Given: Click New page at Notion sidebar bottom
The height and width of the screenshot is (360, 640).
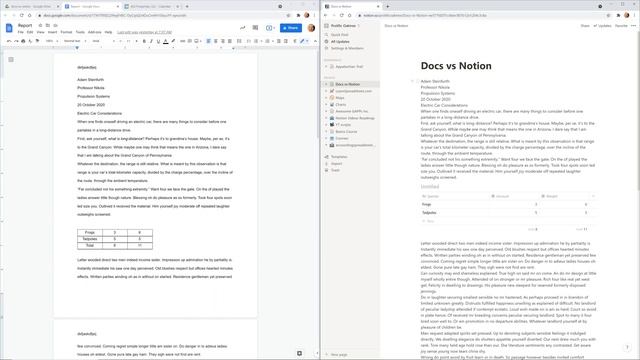Looking at the screenshot, I should pos(336,355).
